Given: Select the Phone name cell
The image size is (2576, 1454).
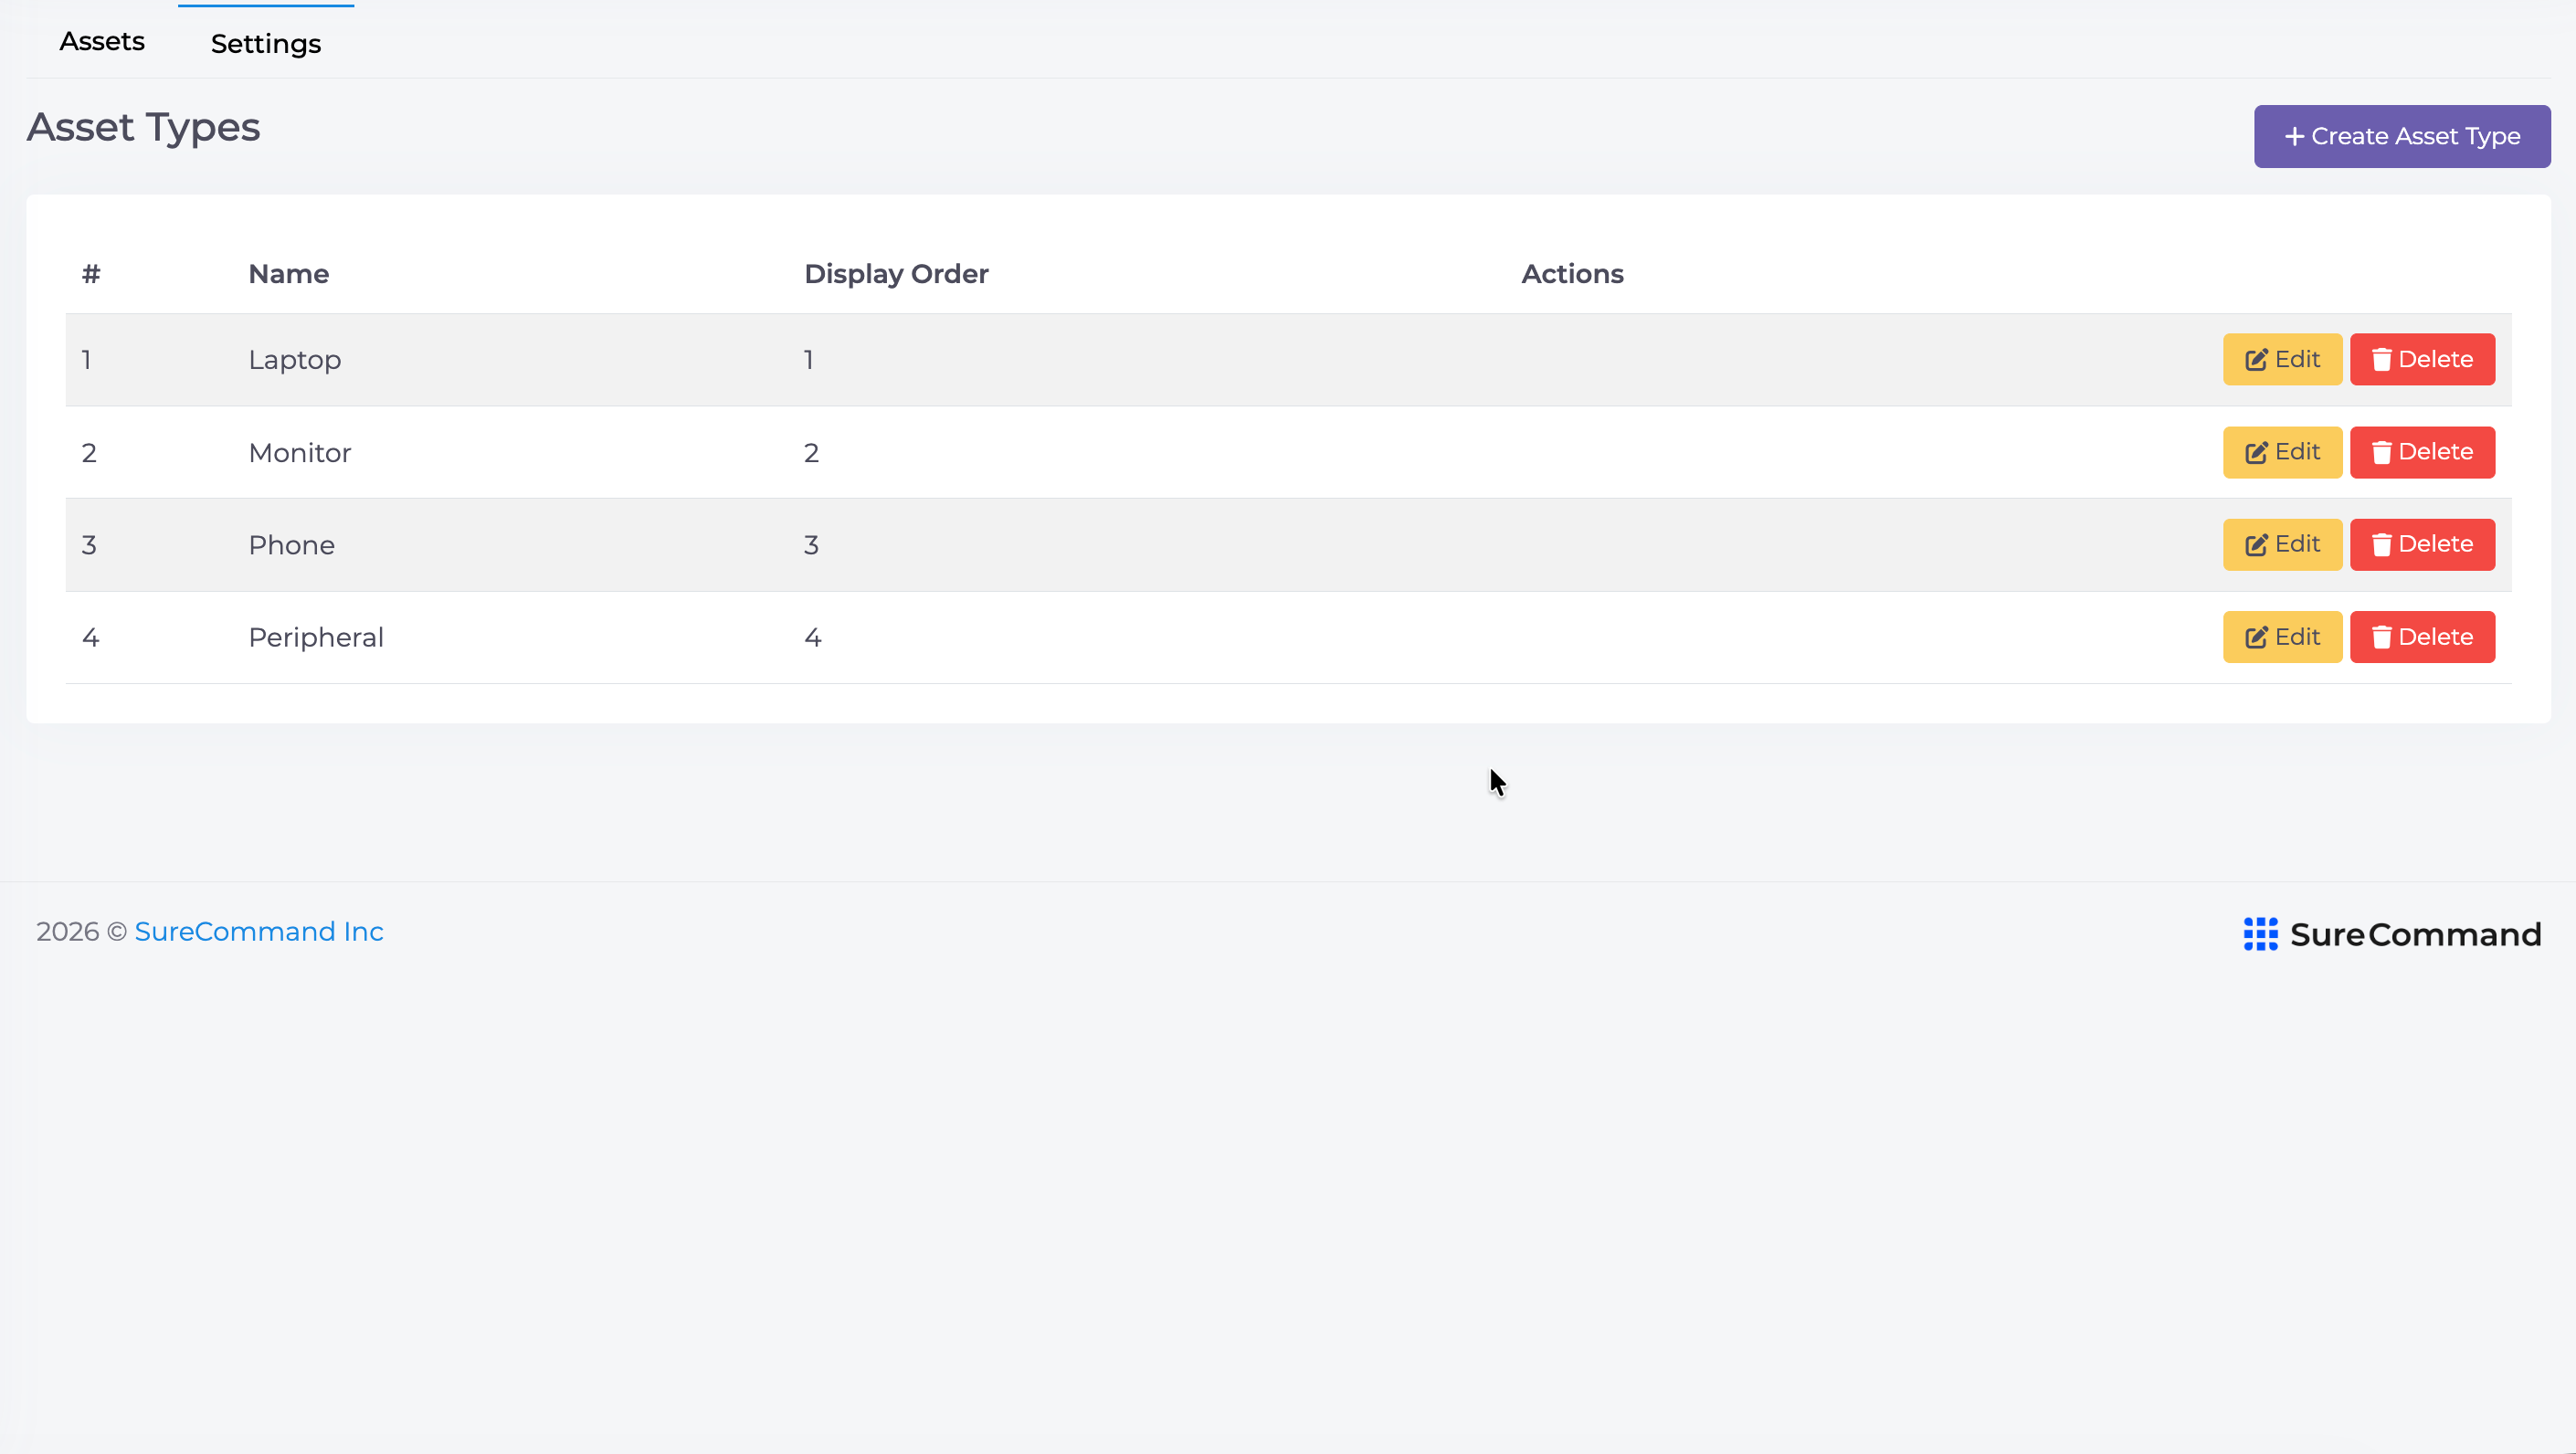Looking at the screenshot, I should 292,545.
